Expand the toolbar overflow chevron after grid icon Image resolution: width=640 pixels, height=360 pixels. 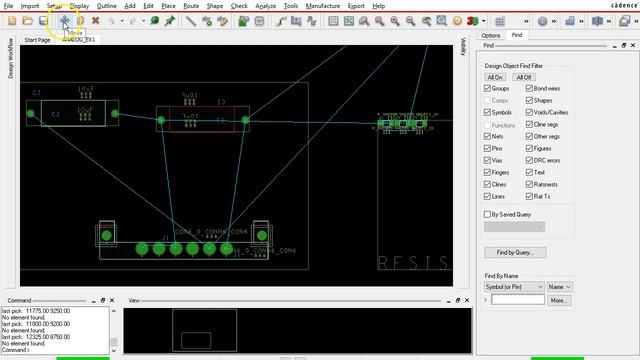[x=526, y=21]
